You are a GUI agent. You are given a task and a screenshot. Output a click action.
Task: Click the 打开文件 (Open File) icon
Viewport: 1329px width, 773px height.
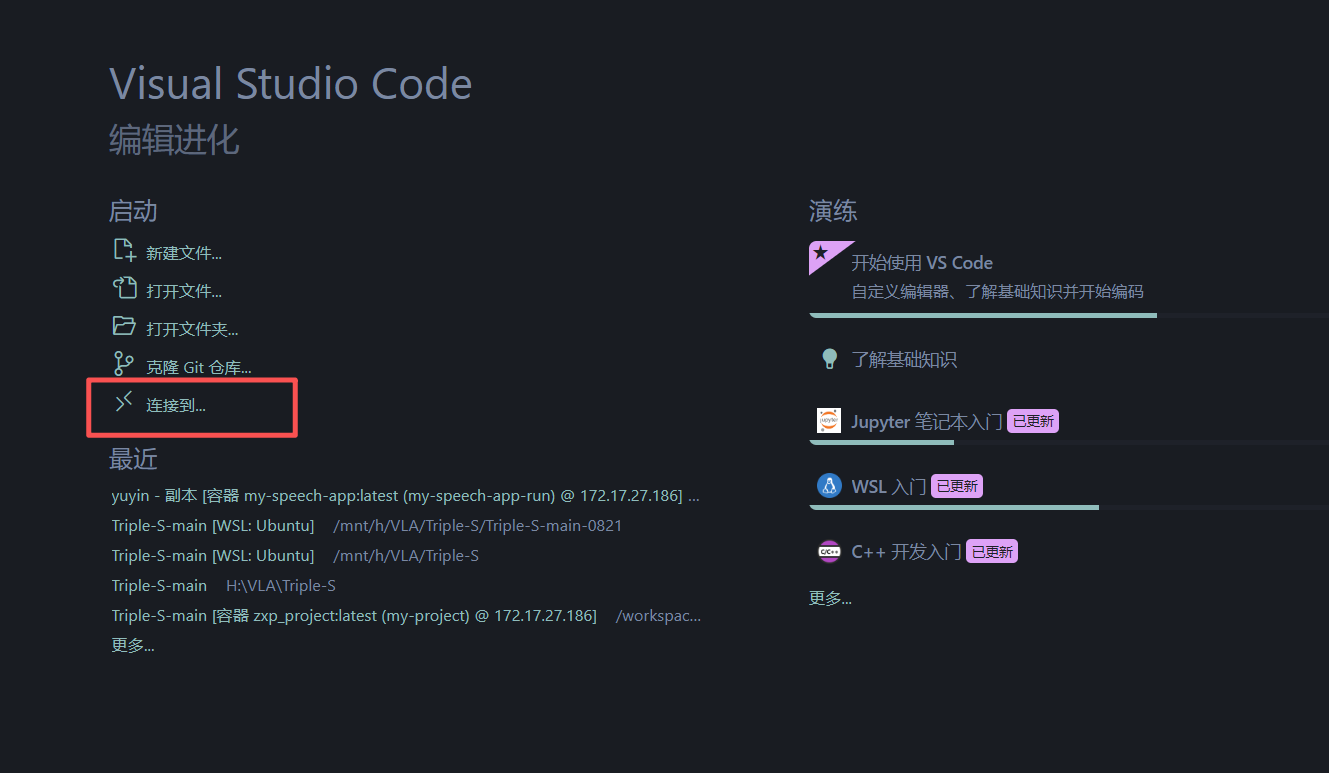pos(124,289)
